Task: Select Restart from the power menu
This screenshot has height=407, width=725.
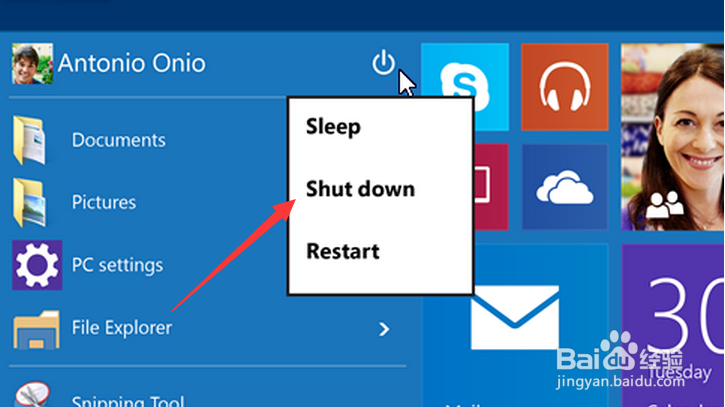Action: pos(343,251)
